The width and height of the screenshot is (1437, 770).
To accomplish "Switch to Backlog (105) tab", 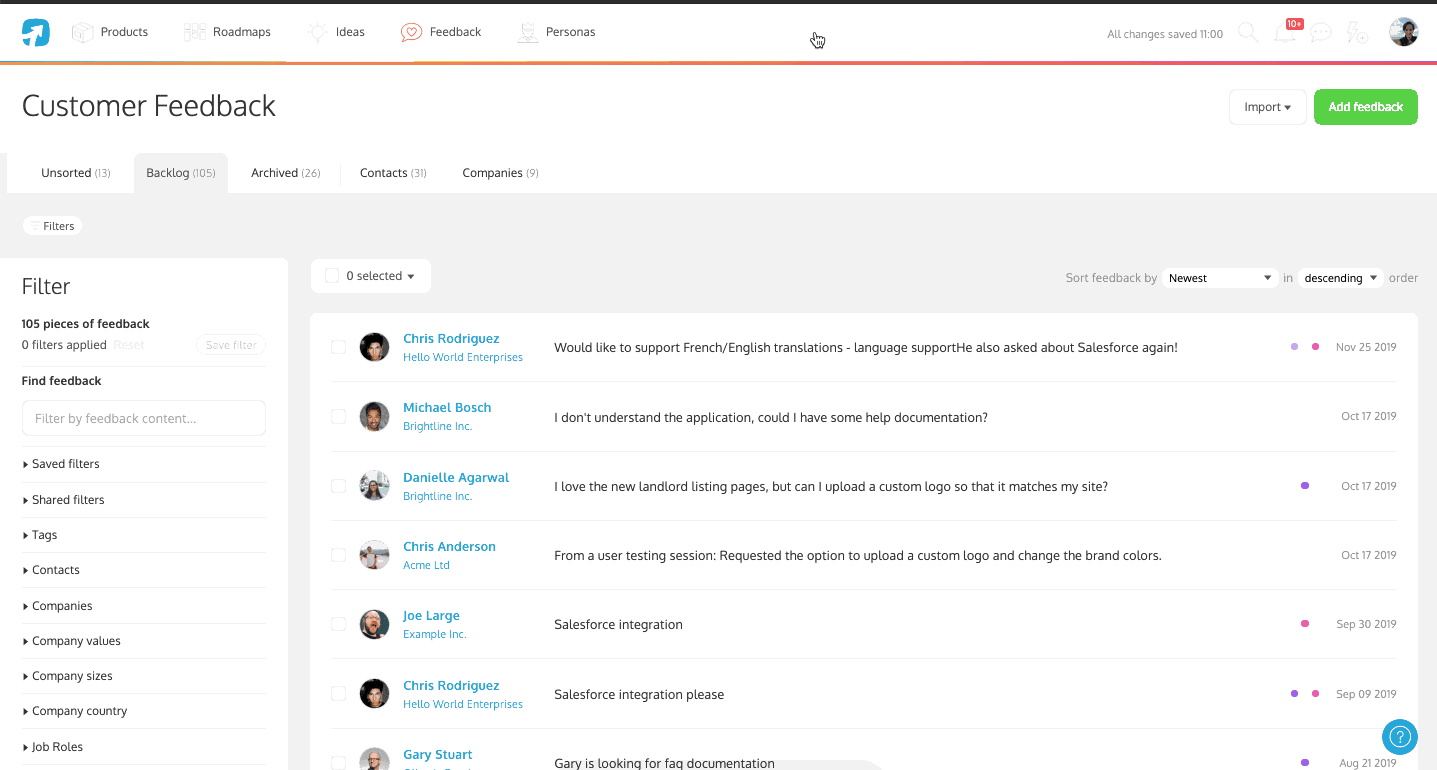I will 181,173.
